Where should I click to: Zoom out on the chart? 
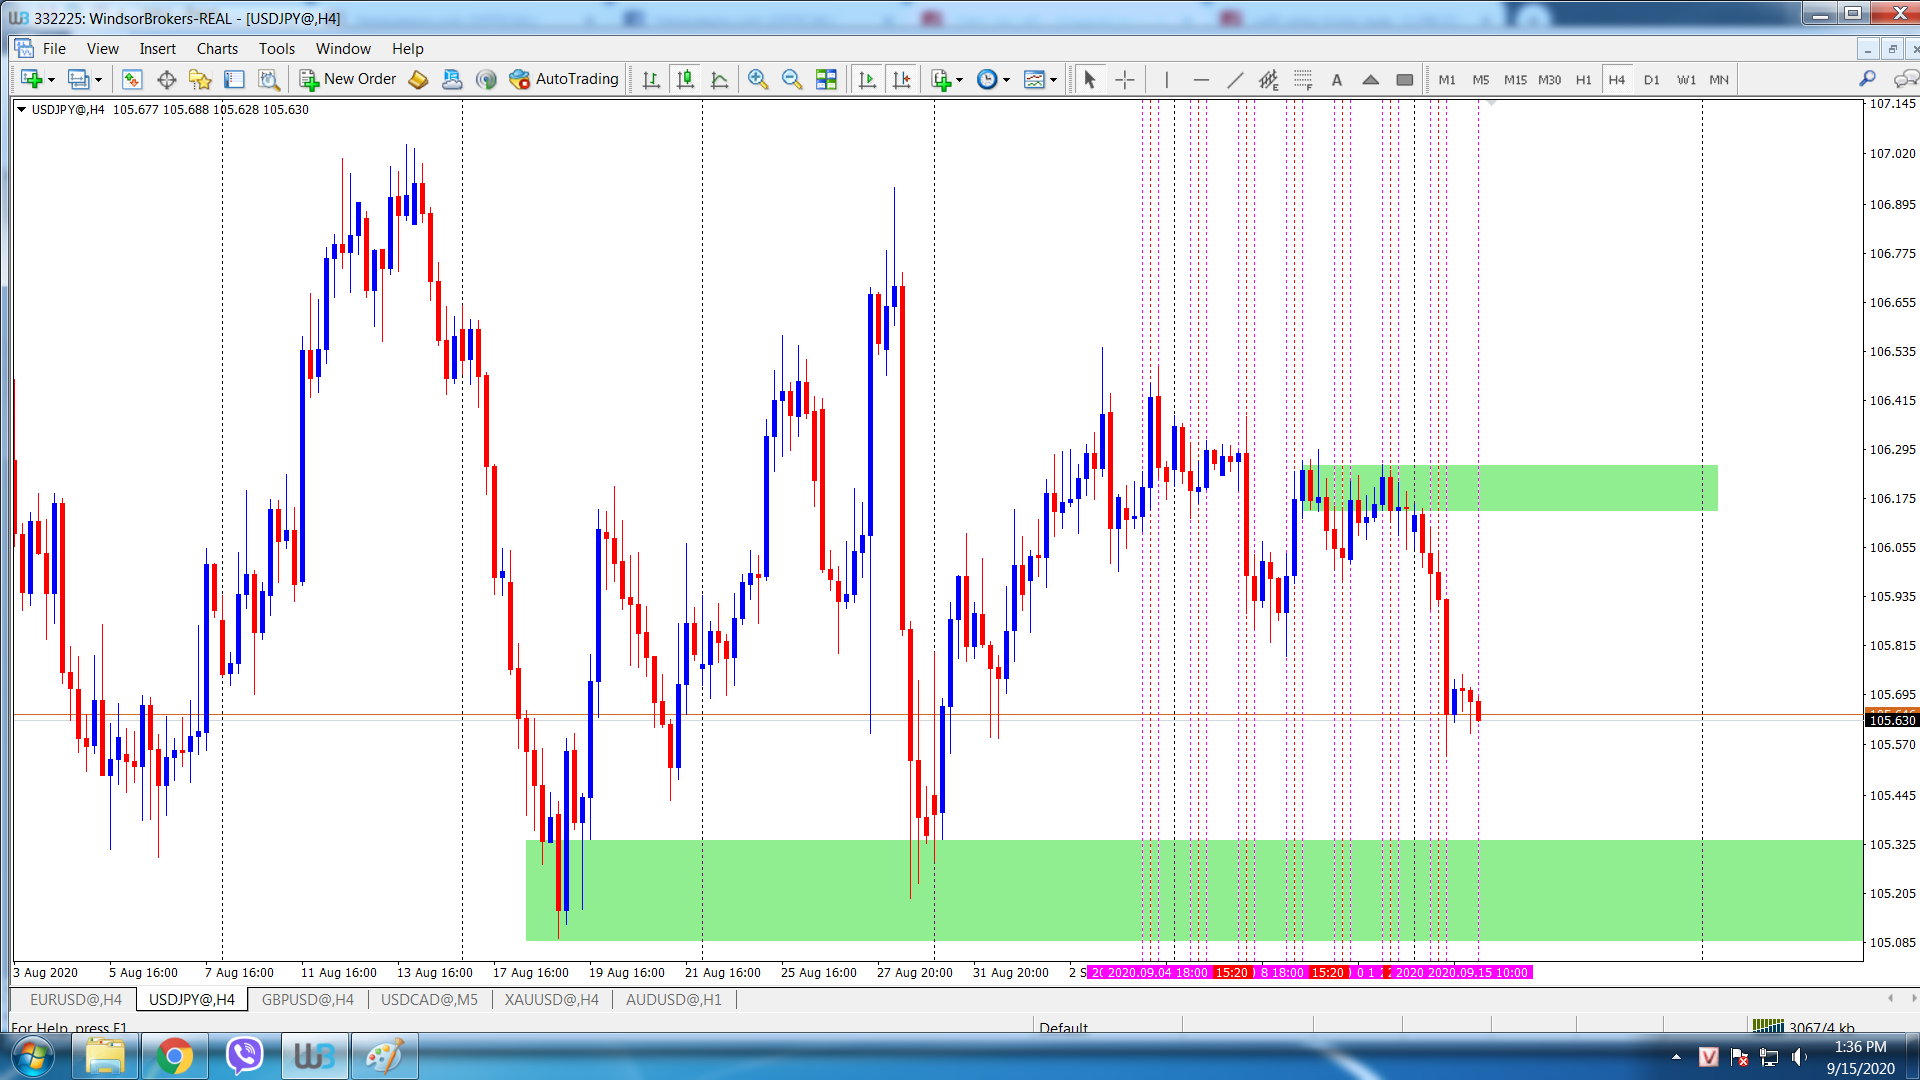pyautogui.click(x=792, y=79)
